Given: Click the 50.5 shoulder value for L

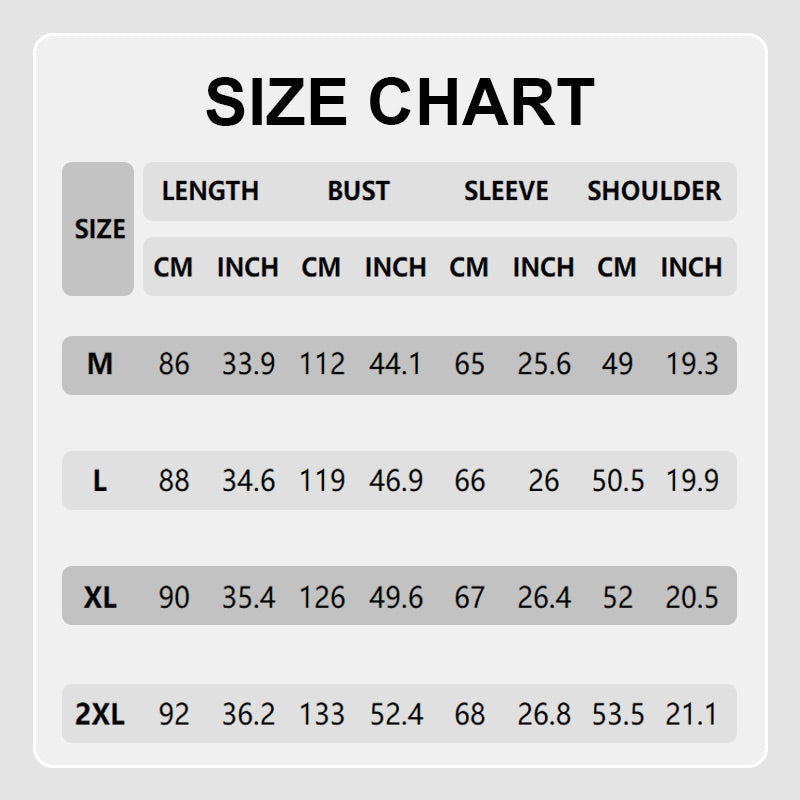Looking at the screenshot, I should (x=617, y=481).
